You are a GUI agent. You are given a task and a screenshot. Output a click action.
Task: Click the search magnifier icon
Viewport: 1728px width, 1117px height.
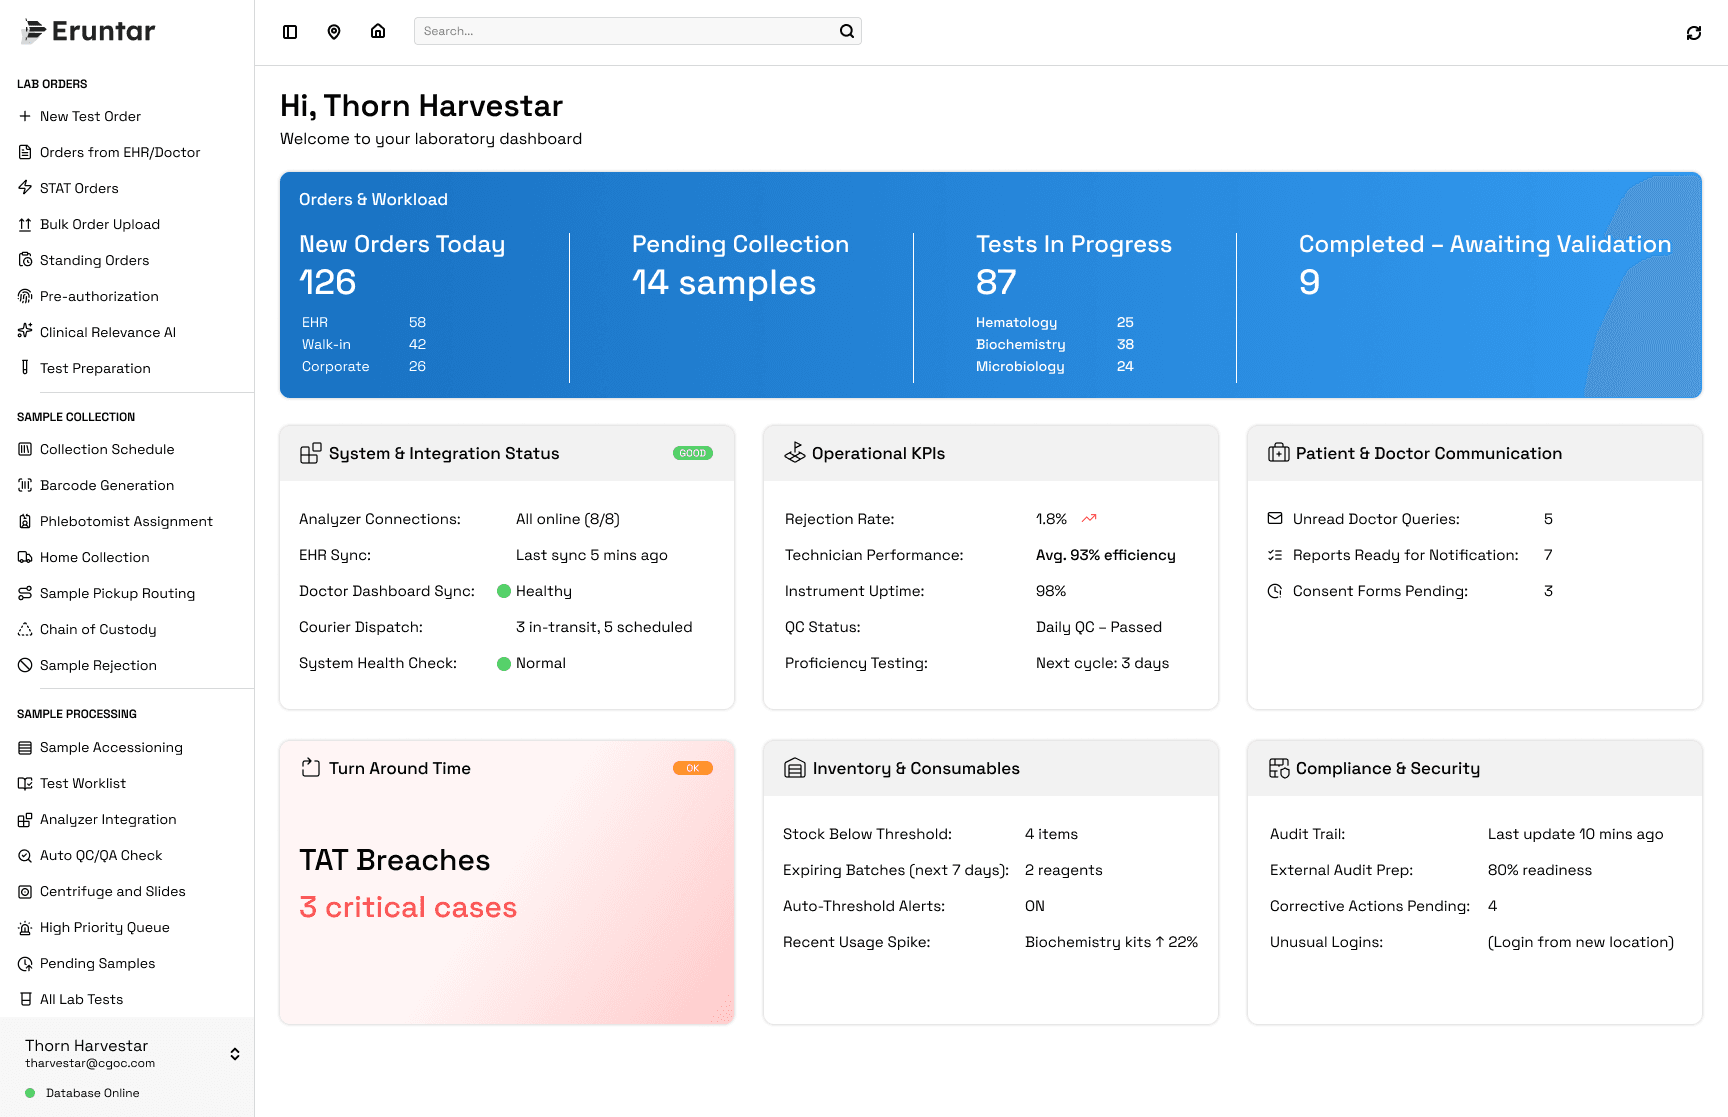pos(845,31)
